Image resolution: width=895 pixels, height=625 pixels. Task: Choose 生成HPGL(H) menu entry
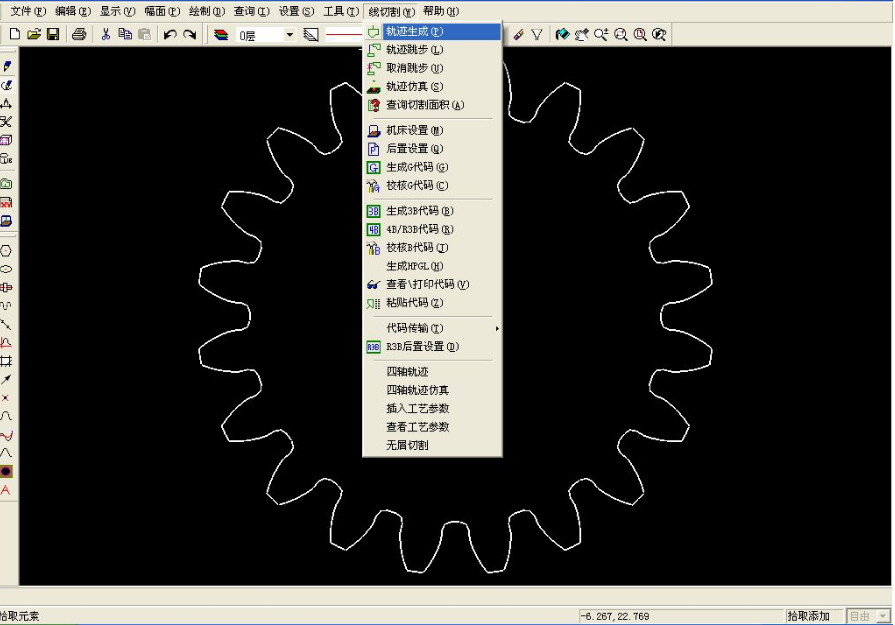point(432,266)
